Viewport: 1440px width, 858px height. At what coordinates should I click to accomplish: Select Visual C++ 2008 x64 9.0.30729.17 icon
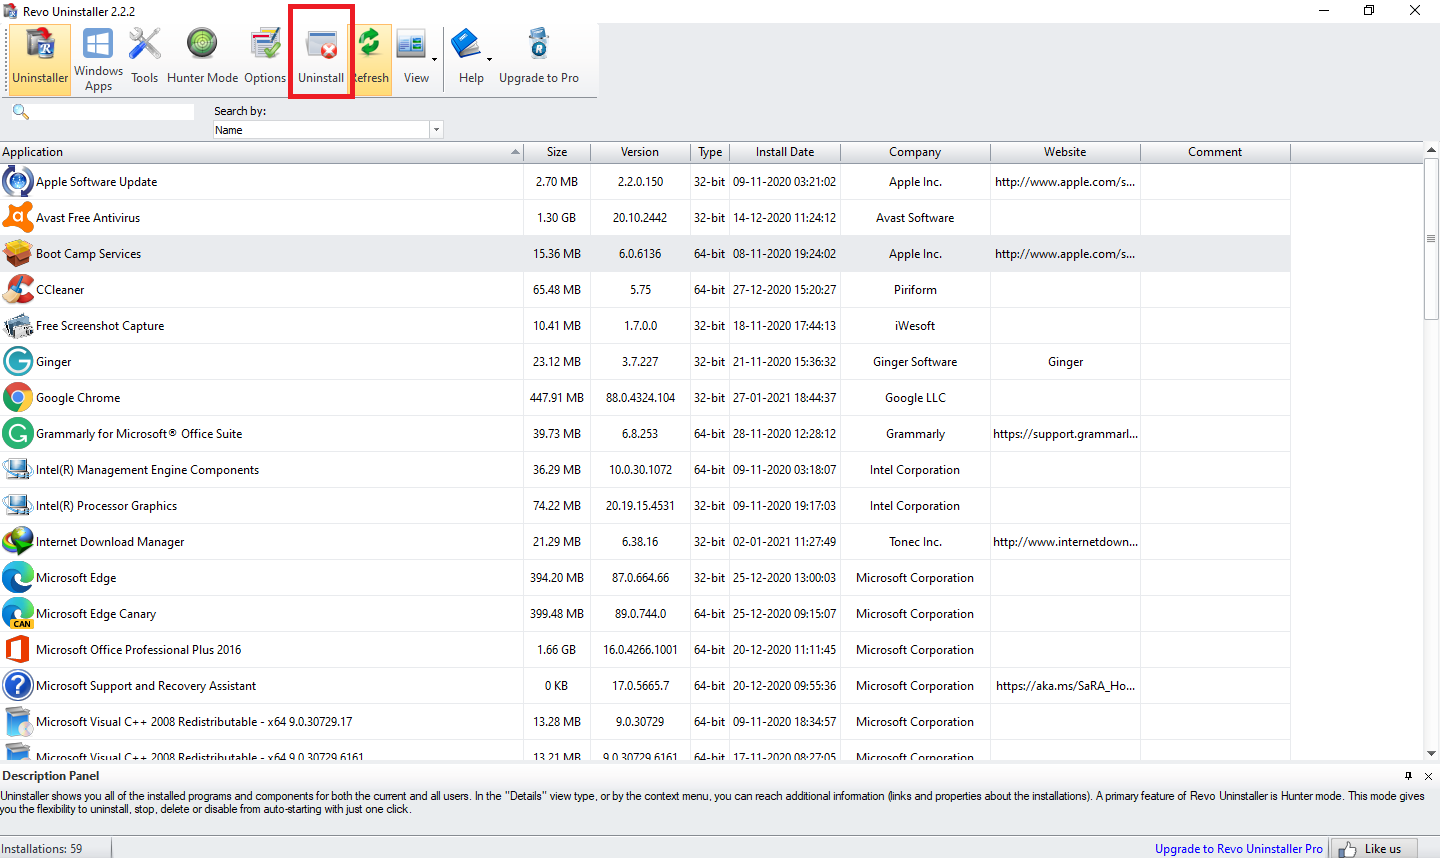point(18,722)
